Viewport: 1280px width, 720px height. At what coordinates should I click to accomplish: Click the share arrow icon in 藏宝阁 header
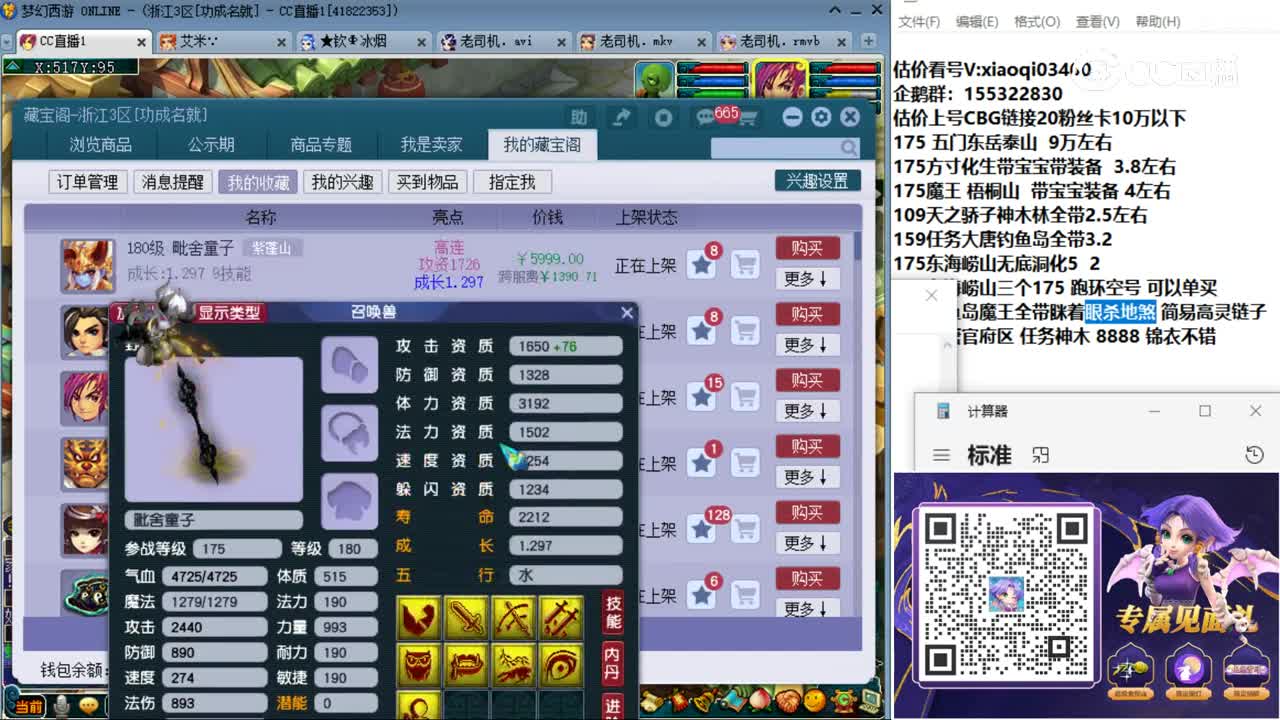[622, 117]
